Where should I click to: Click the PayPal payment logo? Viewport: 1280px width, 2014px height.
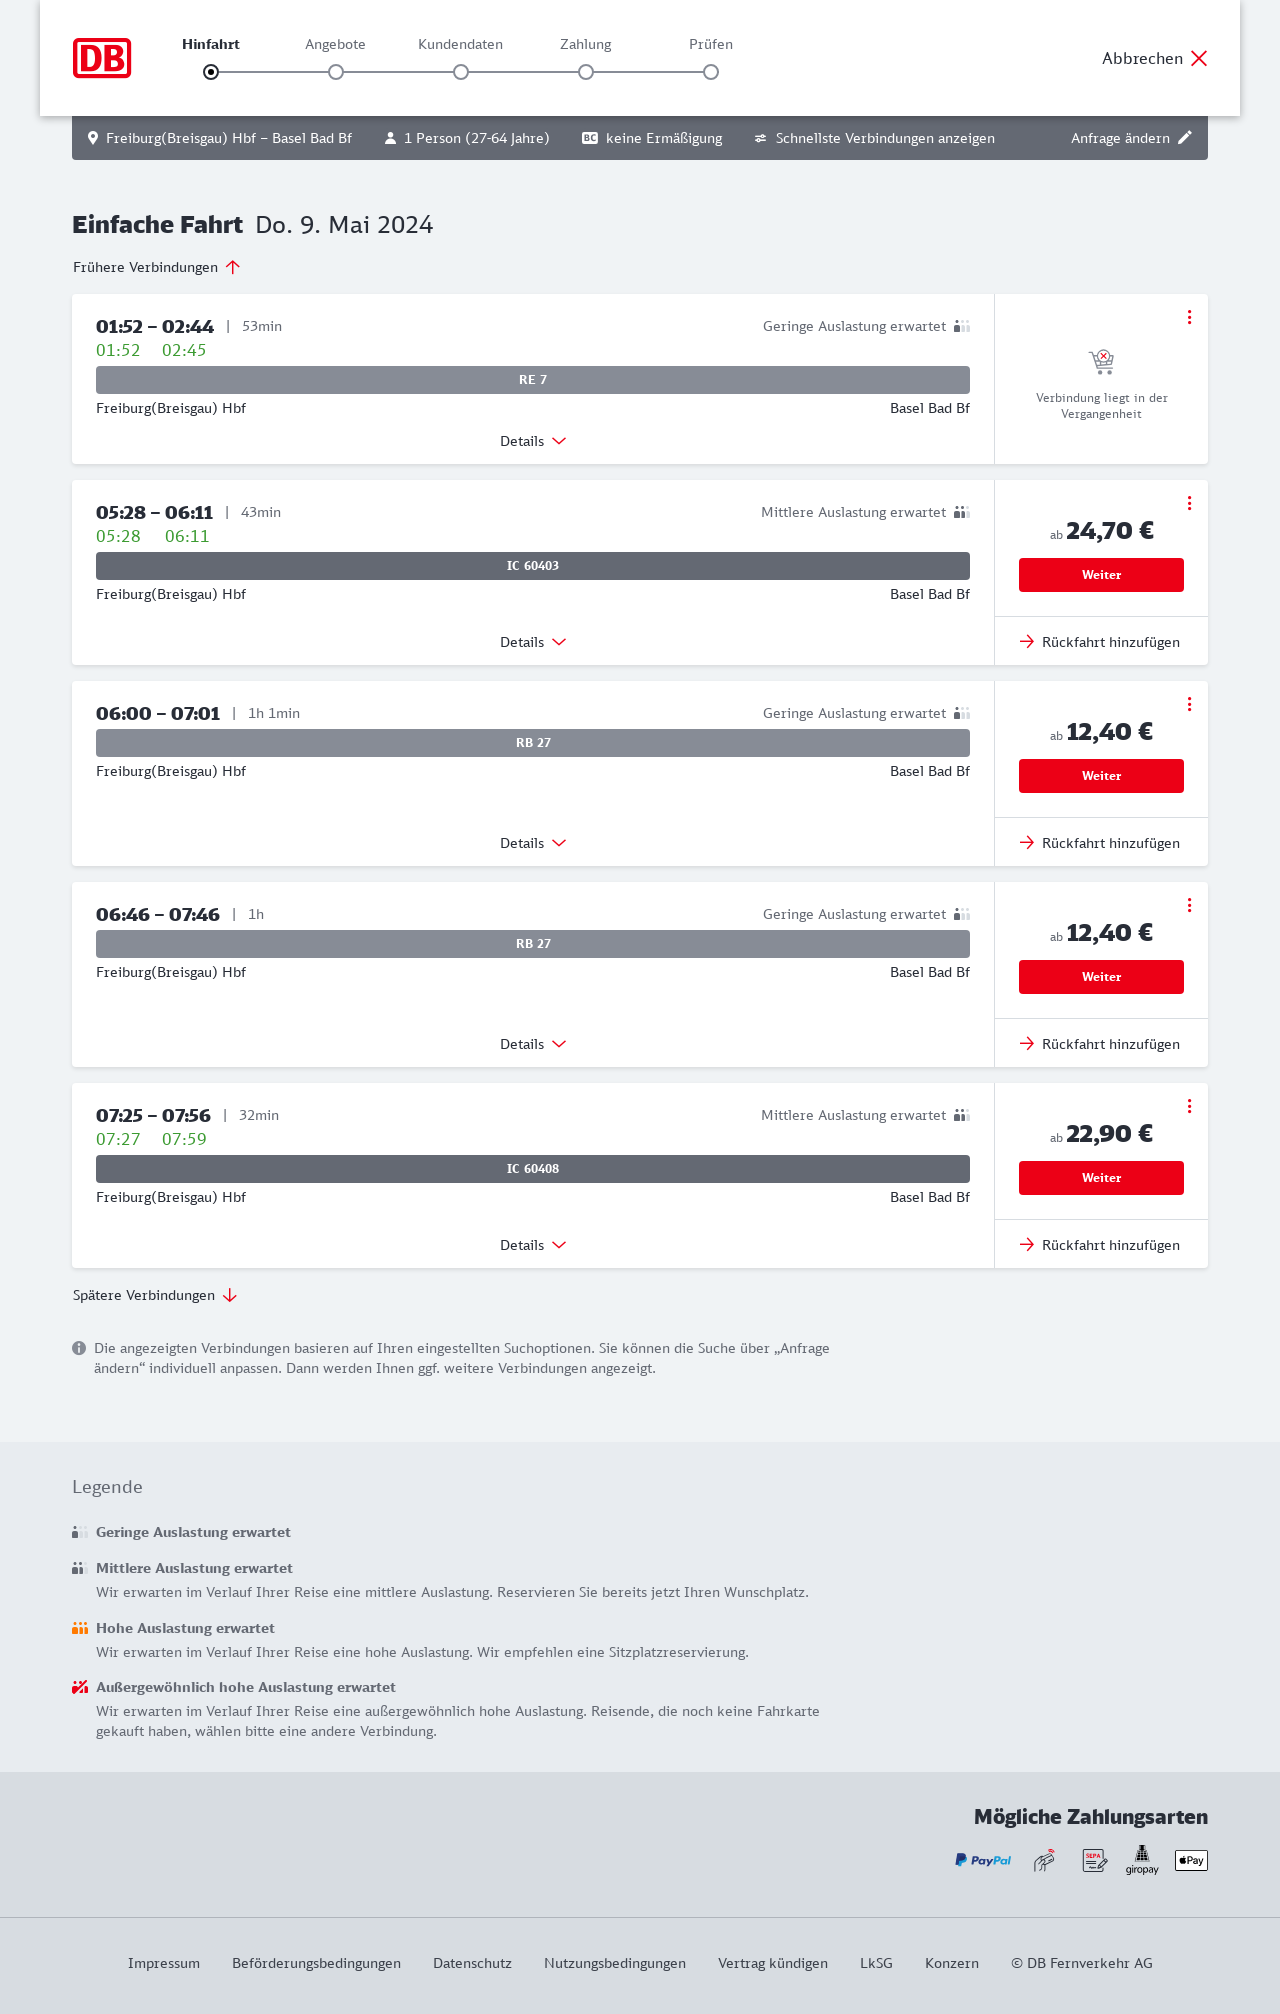pos(983,1860)
